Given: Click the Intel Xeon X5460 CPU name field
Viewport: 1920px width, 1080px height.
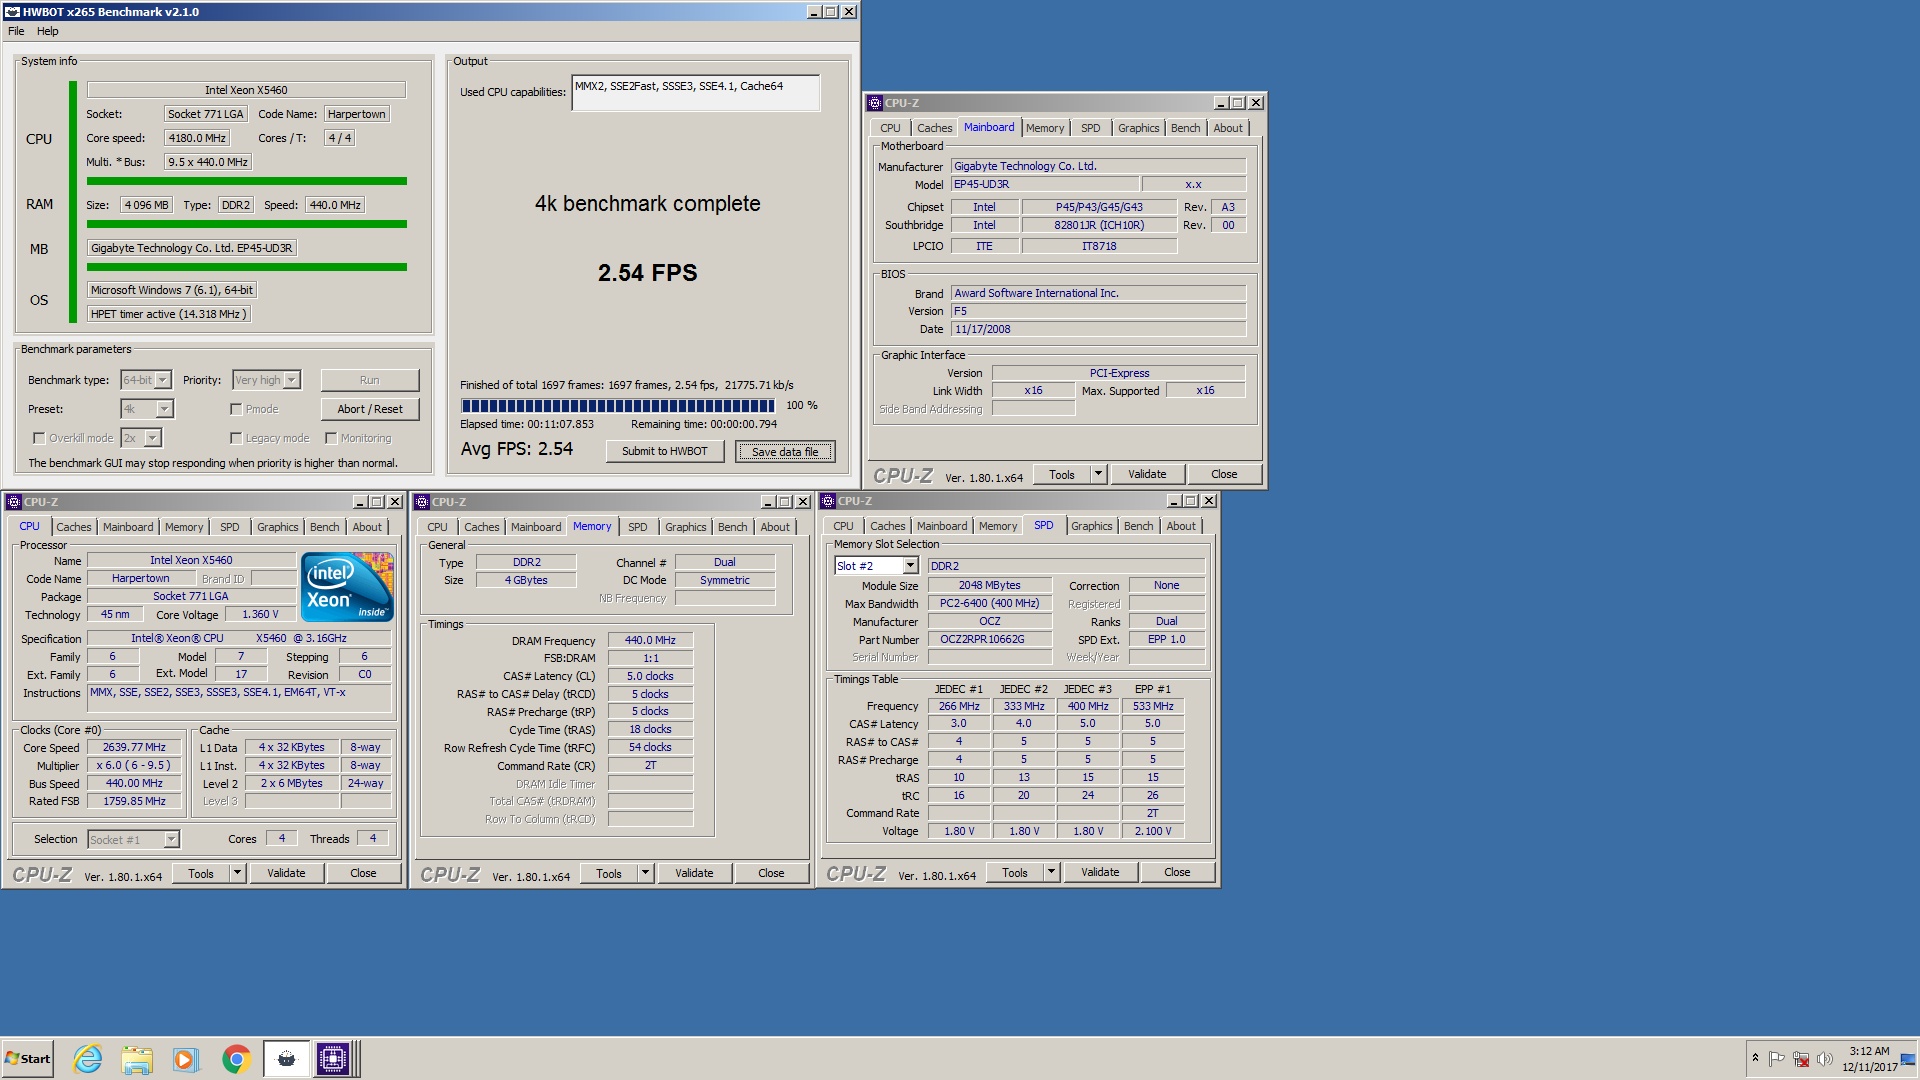Looking at the screenshot, I should (x=246, y=90).
